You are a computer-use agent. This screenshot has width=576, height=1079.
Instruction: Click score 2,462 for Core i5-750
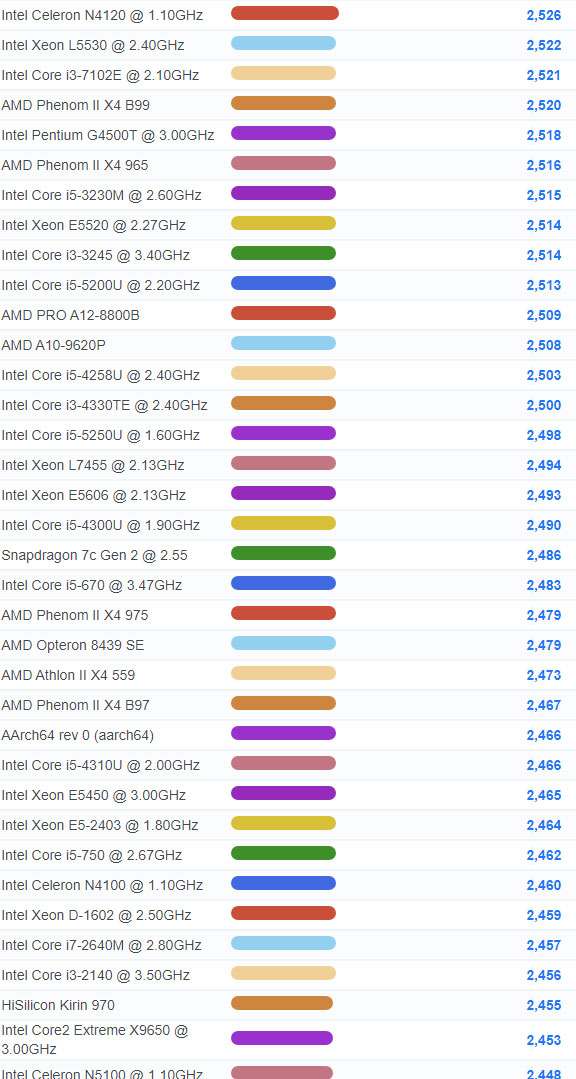pos(544,855)
